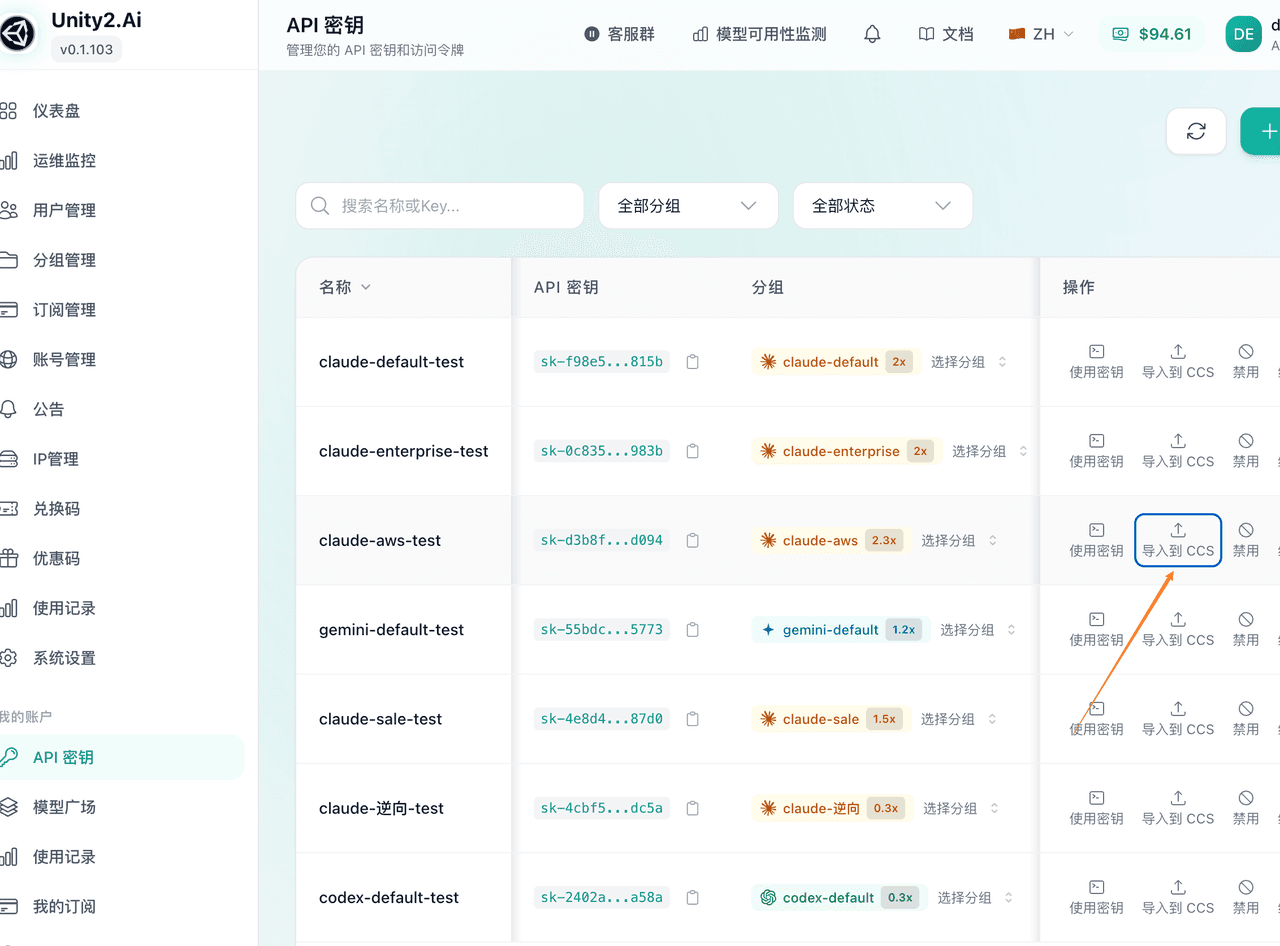The height and width of the screenshot is (946, 1280).
Task: Open the 全部分组 dropdown filter
Action: click(x=688, y=205)
